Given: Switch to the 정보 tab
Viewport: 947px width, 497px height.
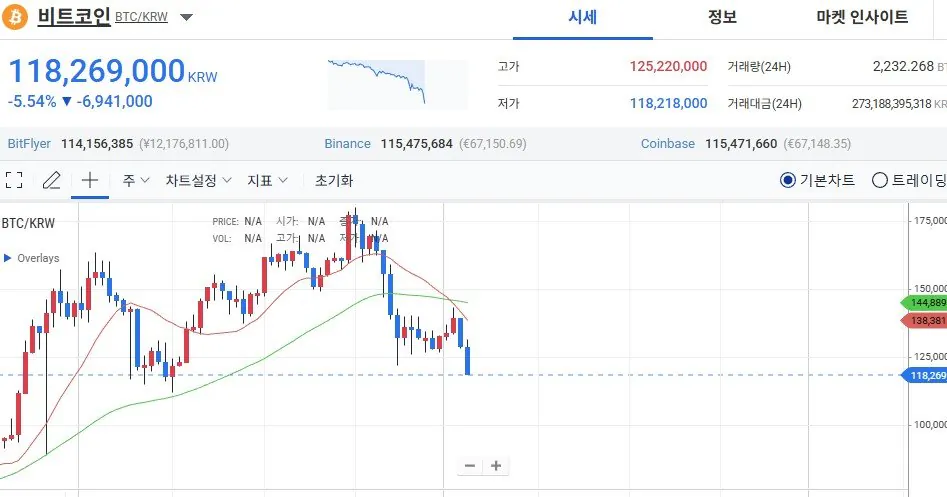Looking at the screenshot, I should [x=722, y=17].
